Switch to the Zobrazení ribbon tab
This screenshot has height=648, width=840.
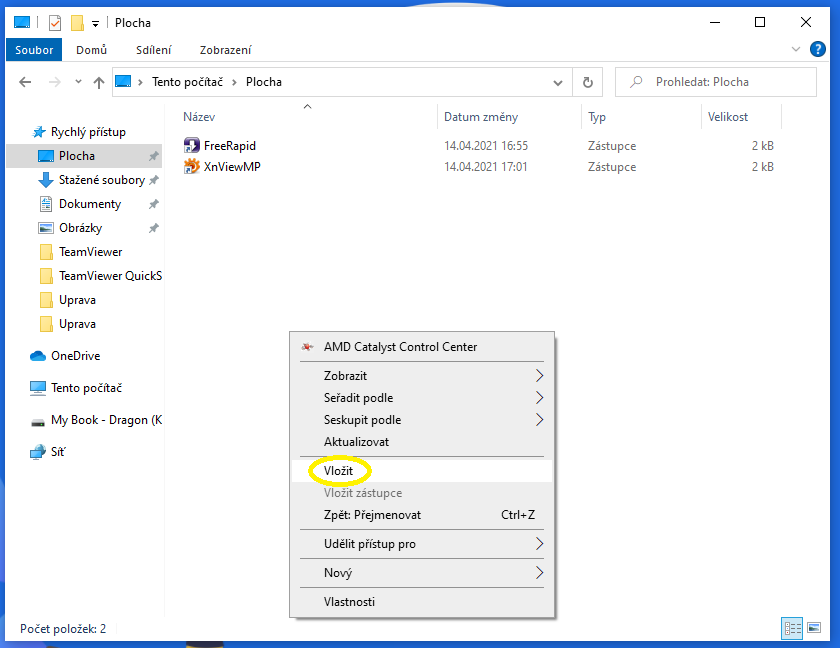(226, 50)
